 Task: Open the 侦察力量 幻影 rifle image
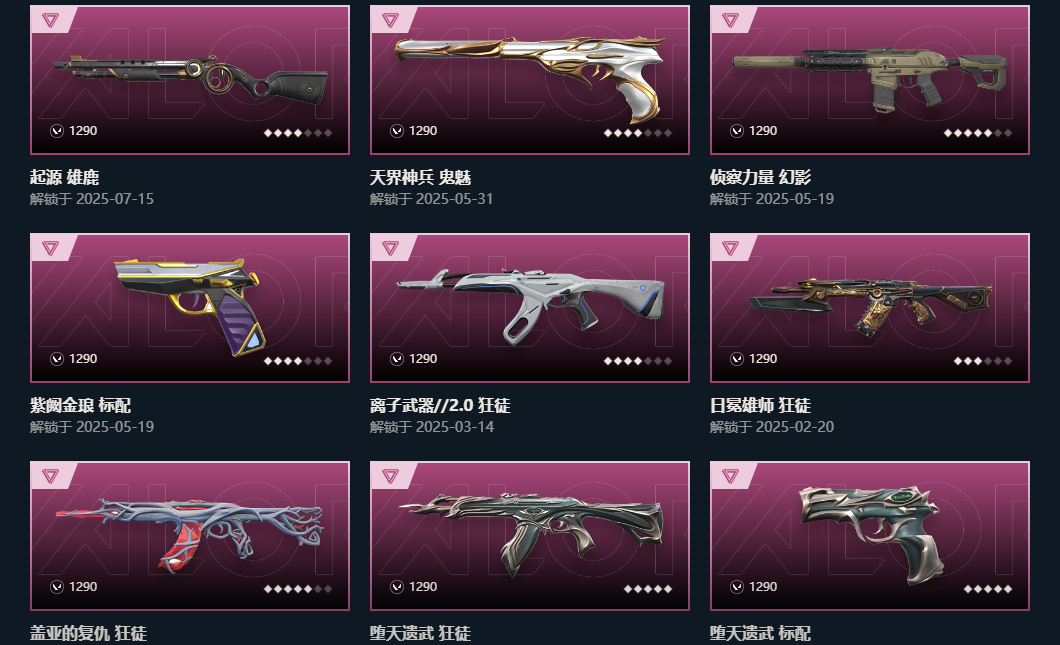(869, 78)
